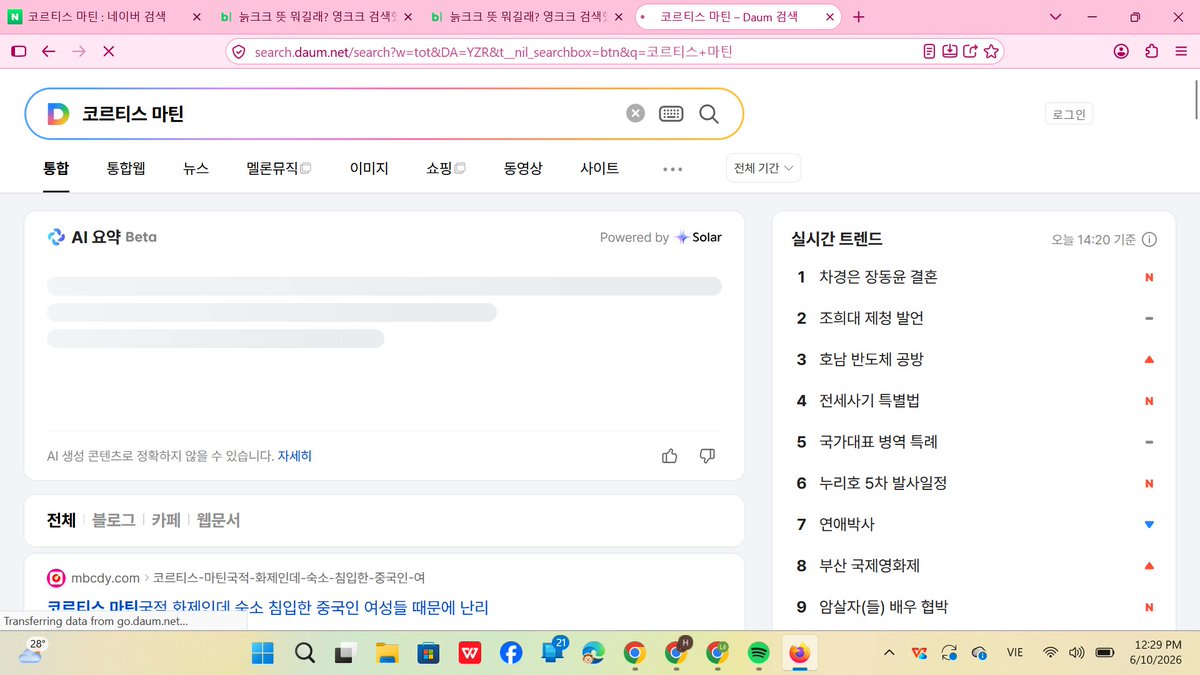Open WPS Office from the taskbar
This screenshot has height=675, width=1200.
click(x=469, y=654)
